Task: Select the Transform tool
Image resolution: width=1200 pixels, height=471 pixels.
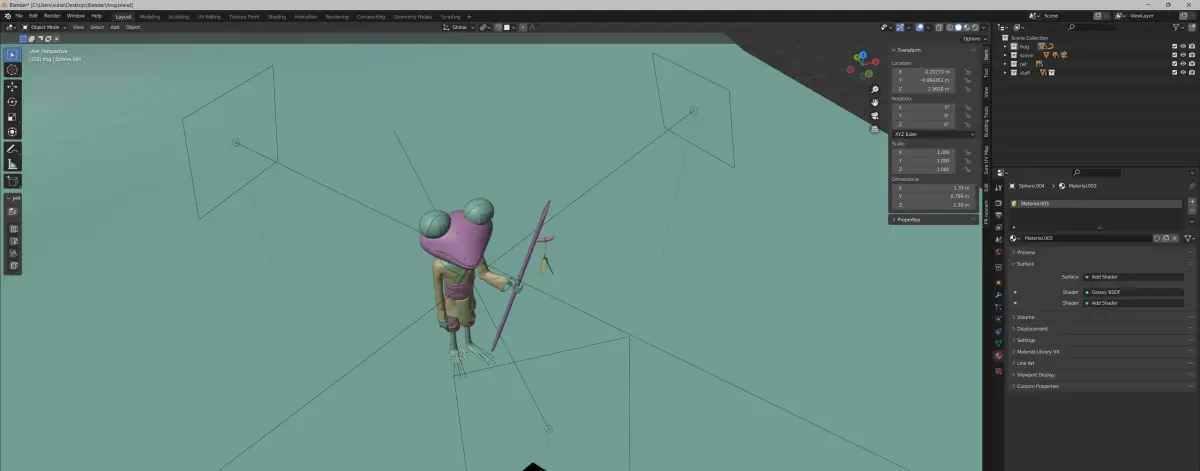Action: click(13, 131)
